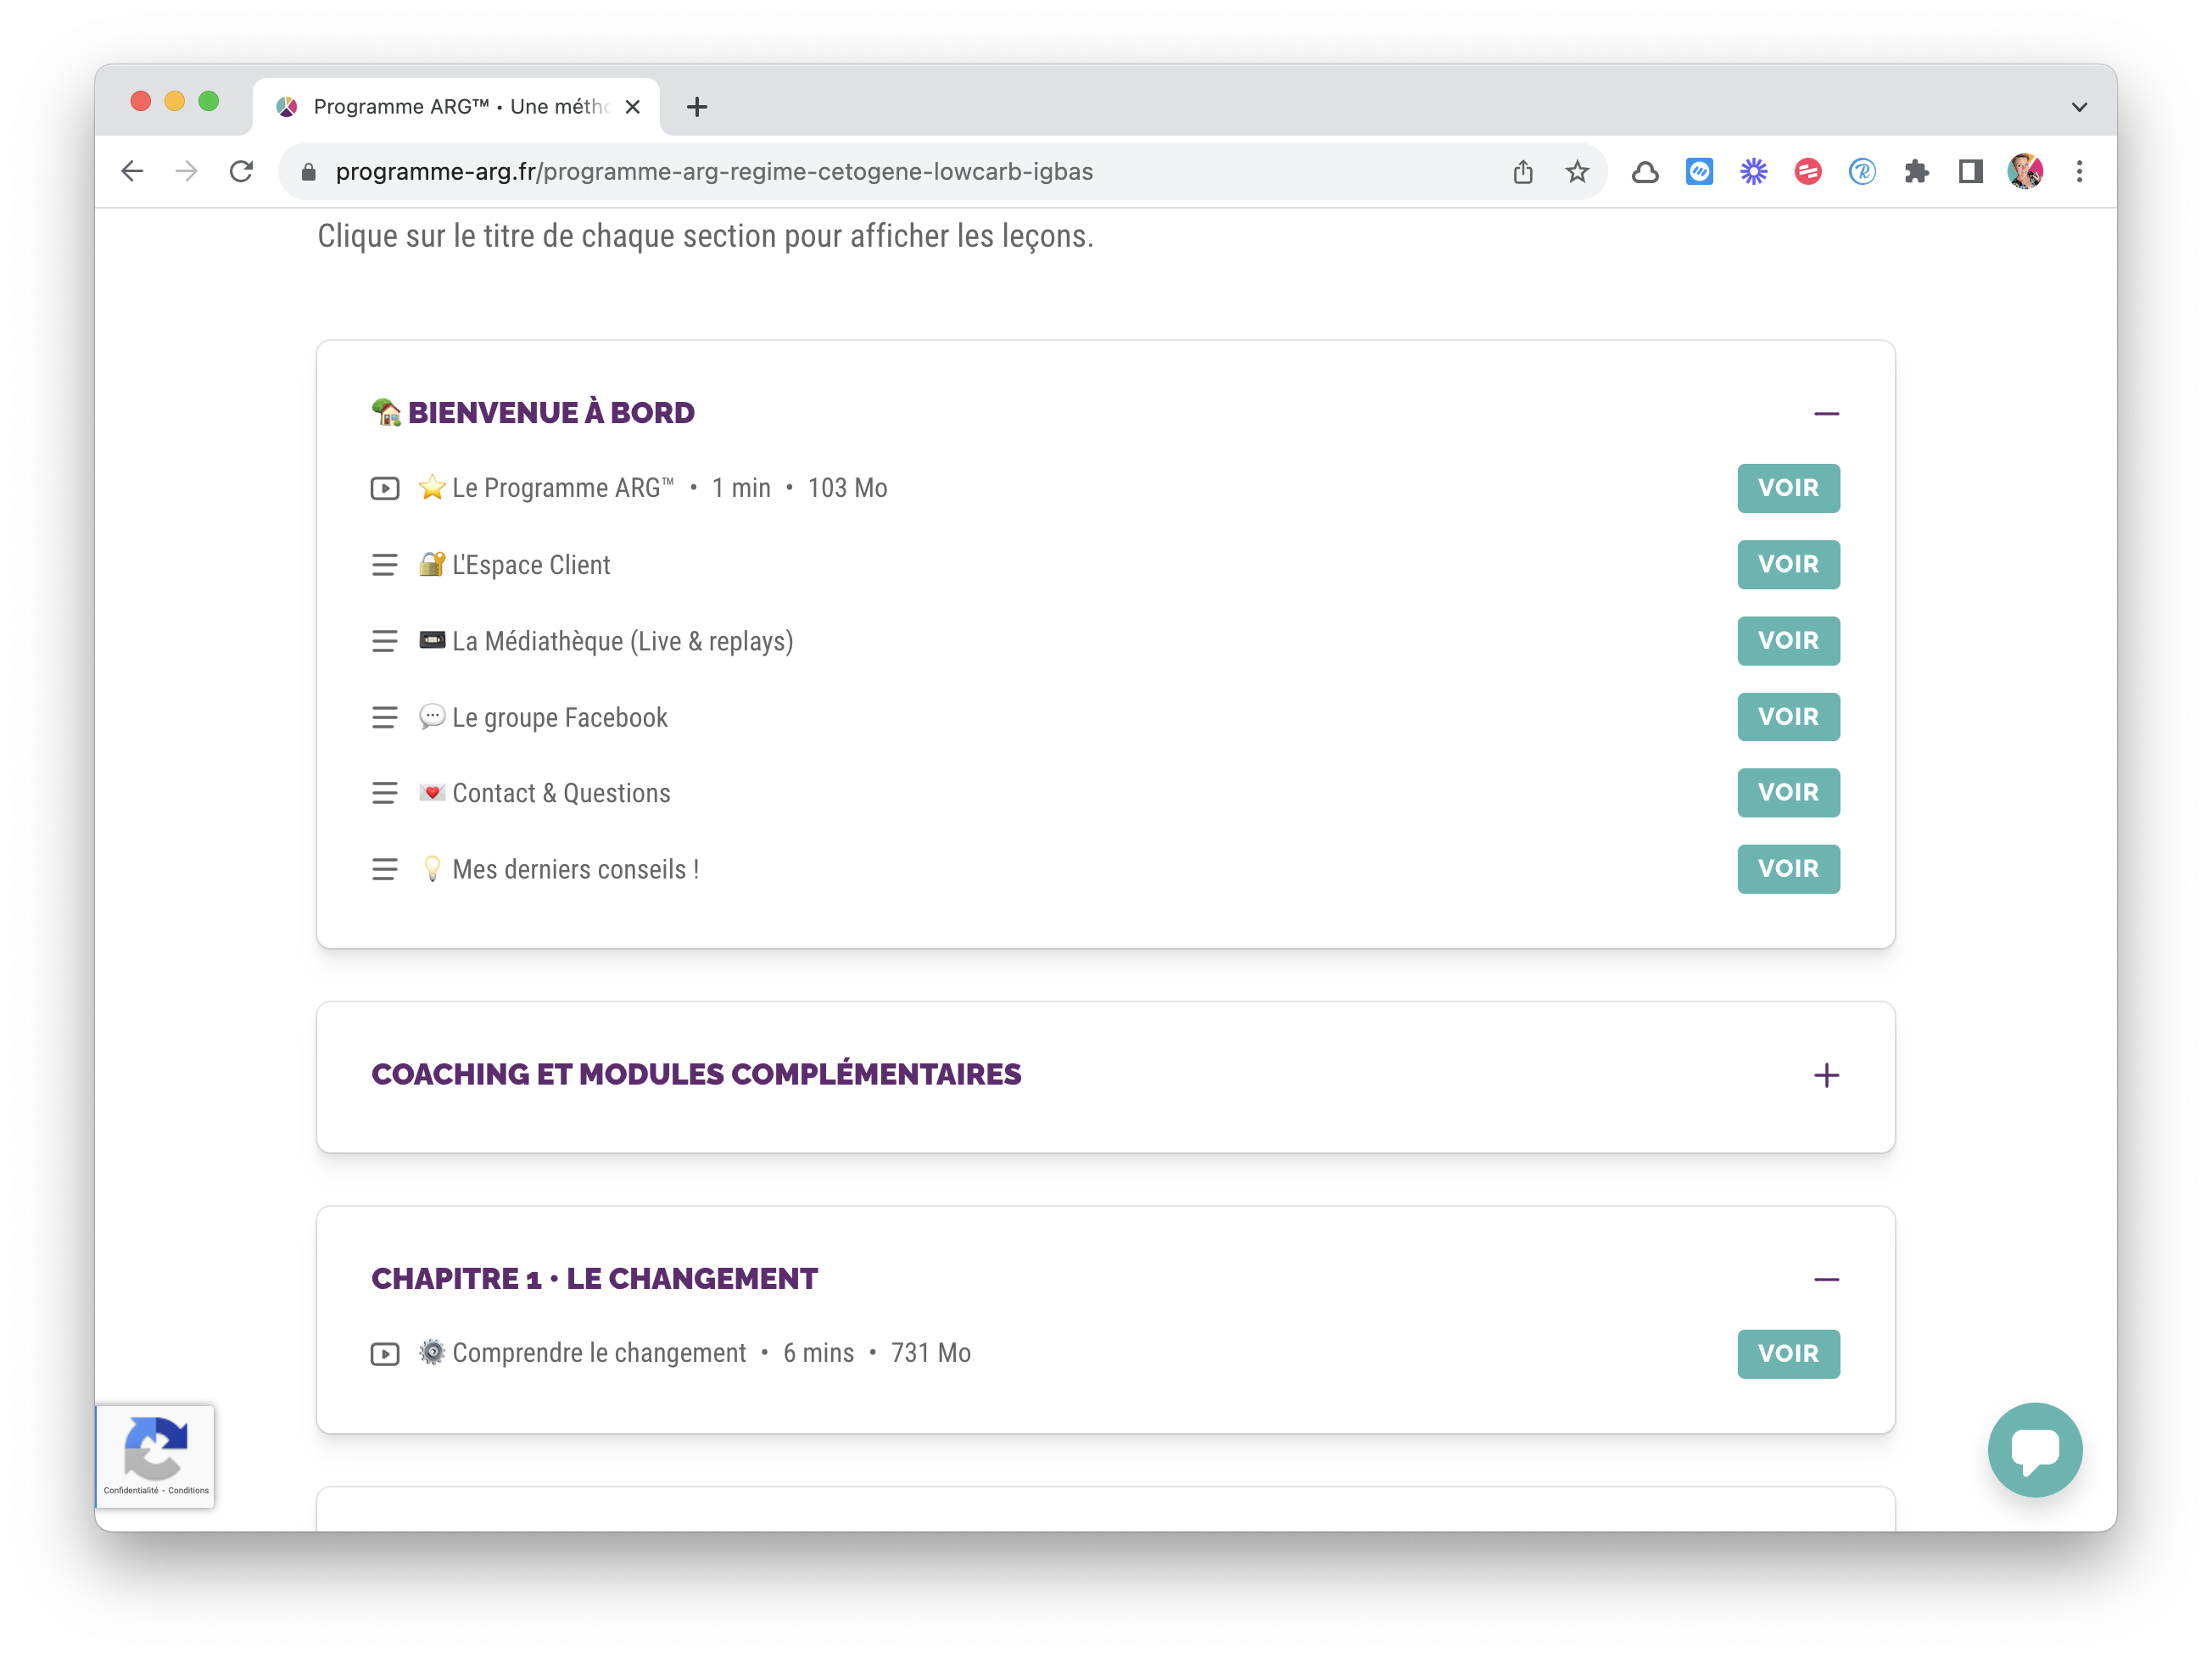
Task: Select the Programme ARG browser tab
Action: pos(455,107)
